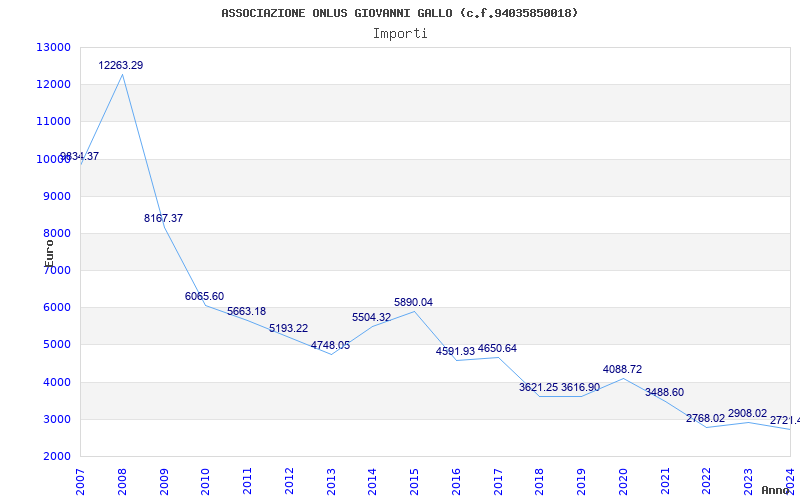Click the 9834.37 data label

click(80, 156)
